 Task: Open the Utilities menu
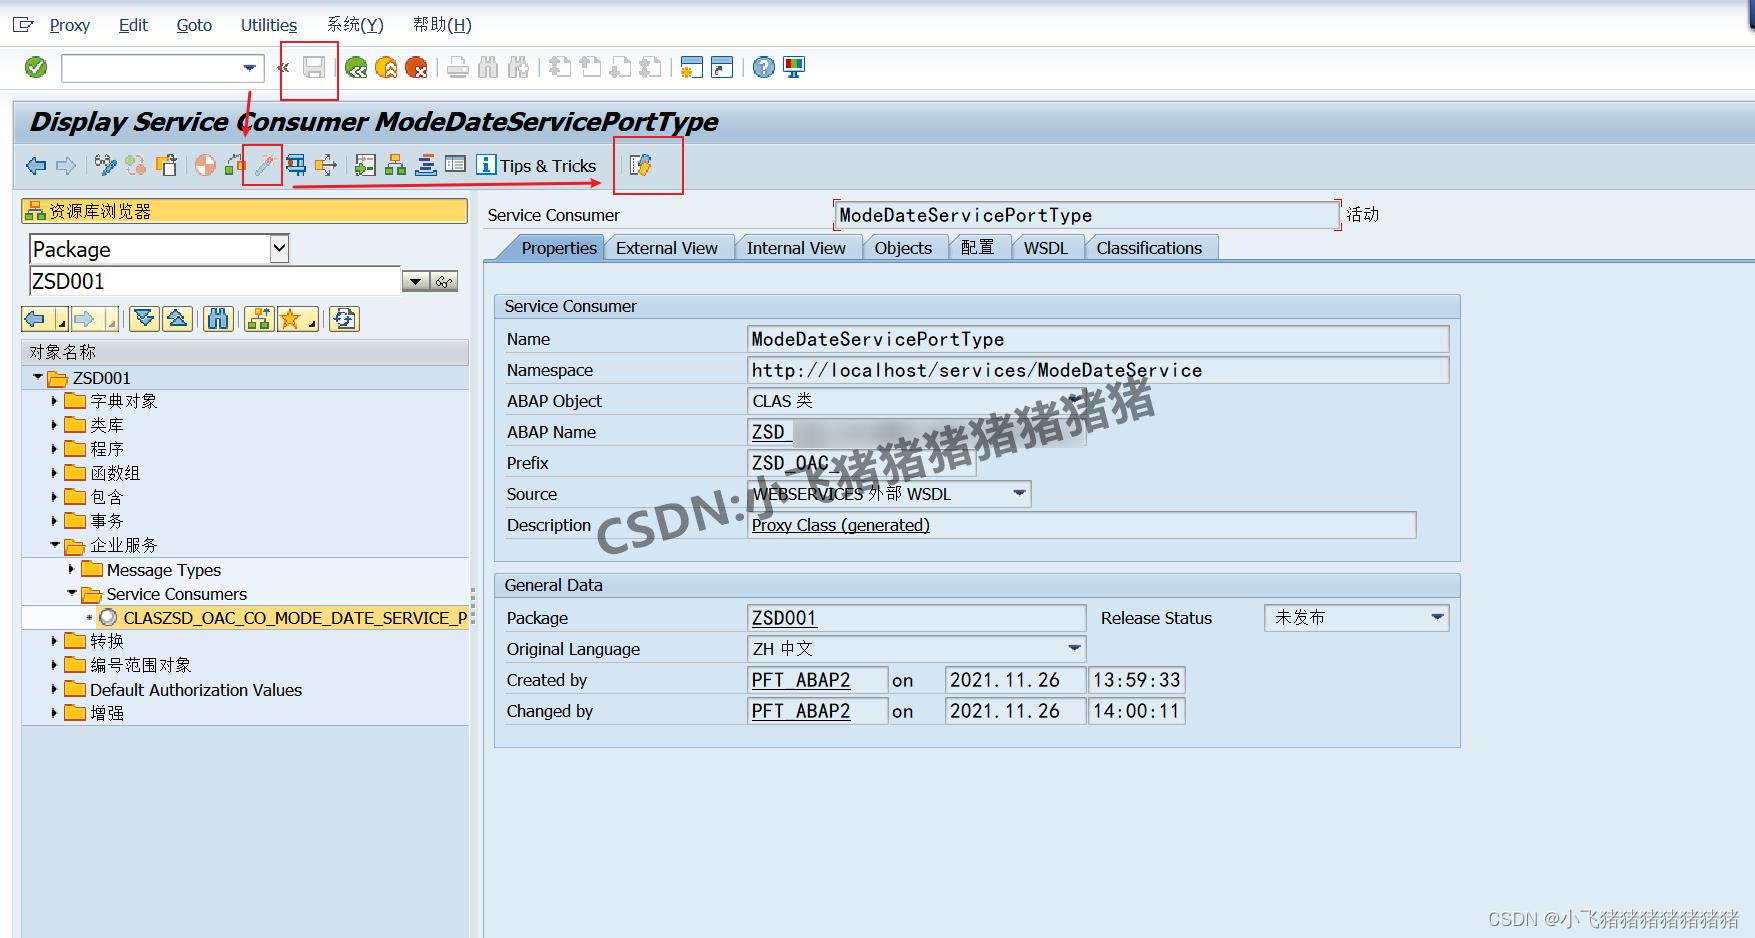click(x=269, y=25)
